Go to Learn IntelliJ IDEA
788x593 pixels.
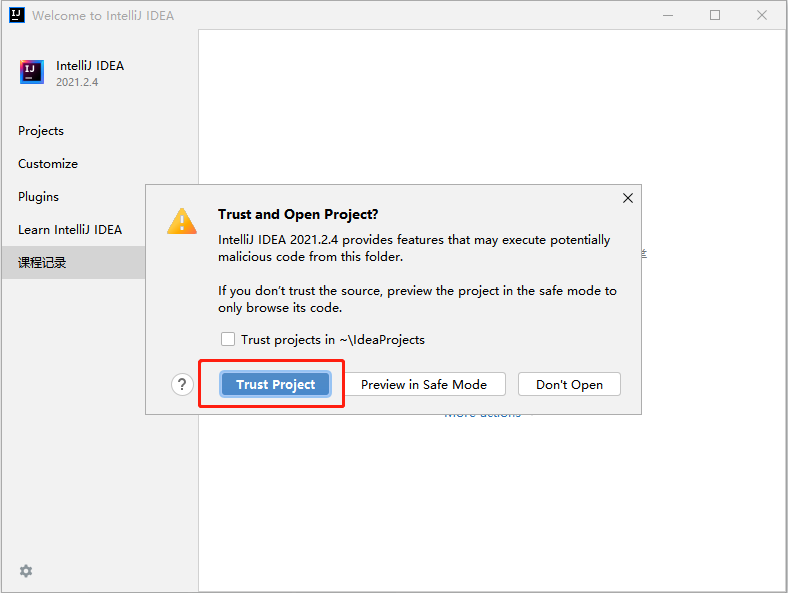point(70,230)
